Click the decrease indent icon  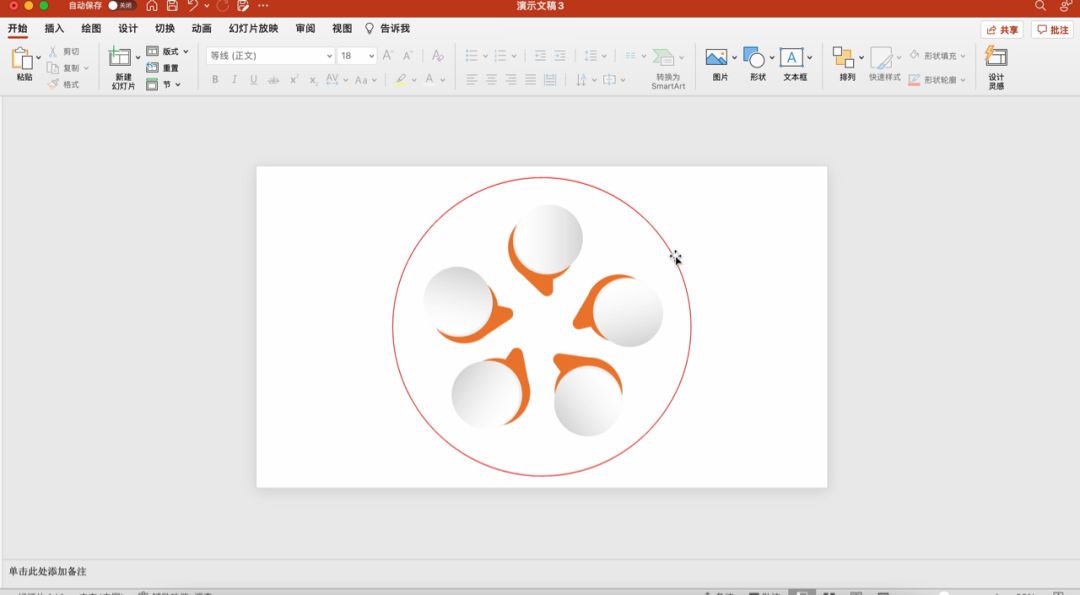tap(540, 56)
